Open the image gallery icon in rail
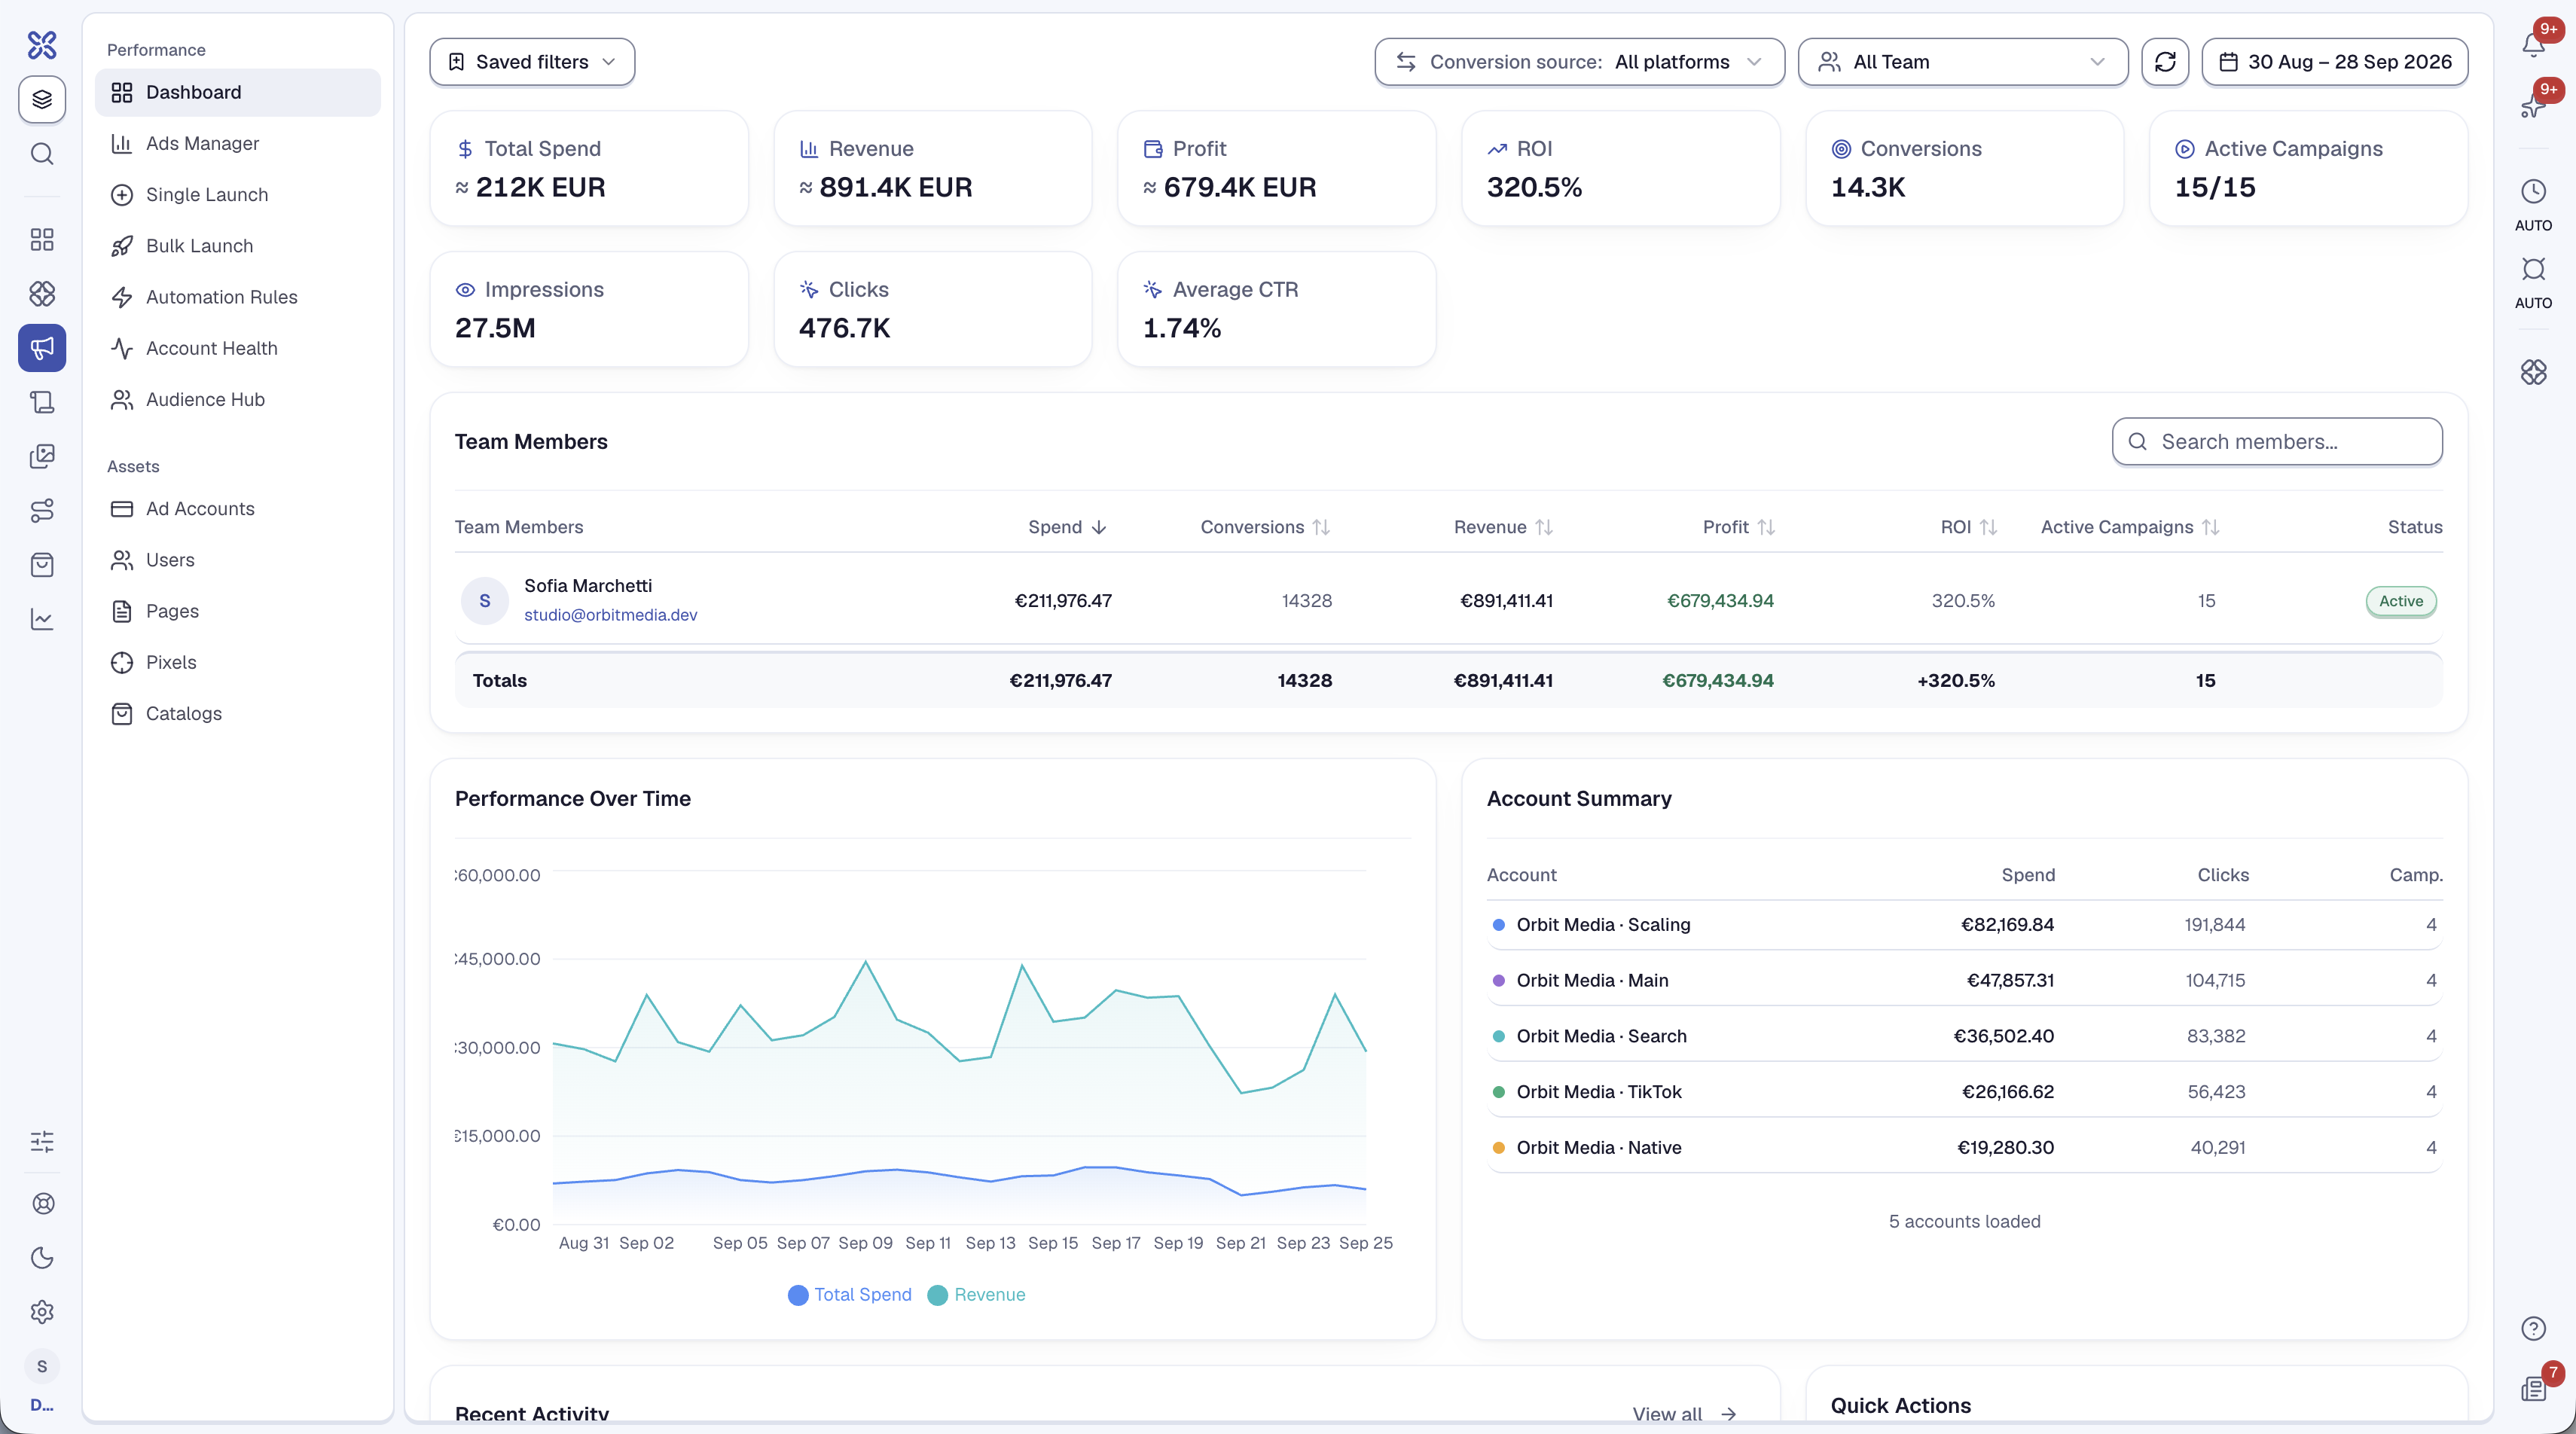 tap(42, 456)
